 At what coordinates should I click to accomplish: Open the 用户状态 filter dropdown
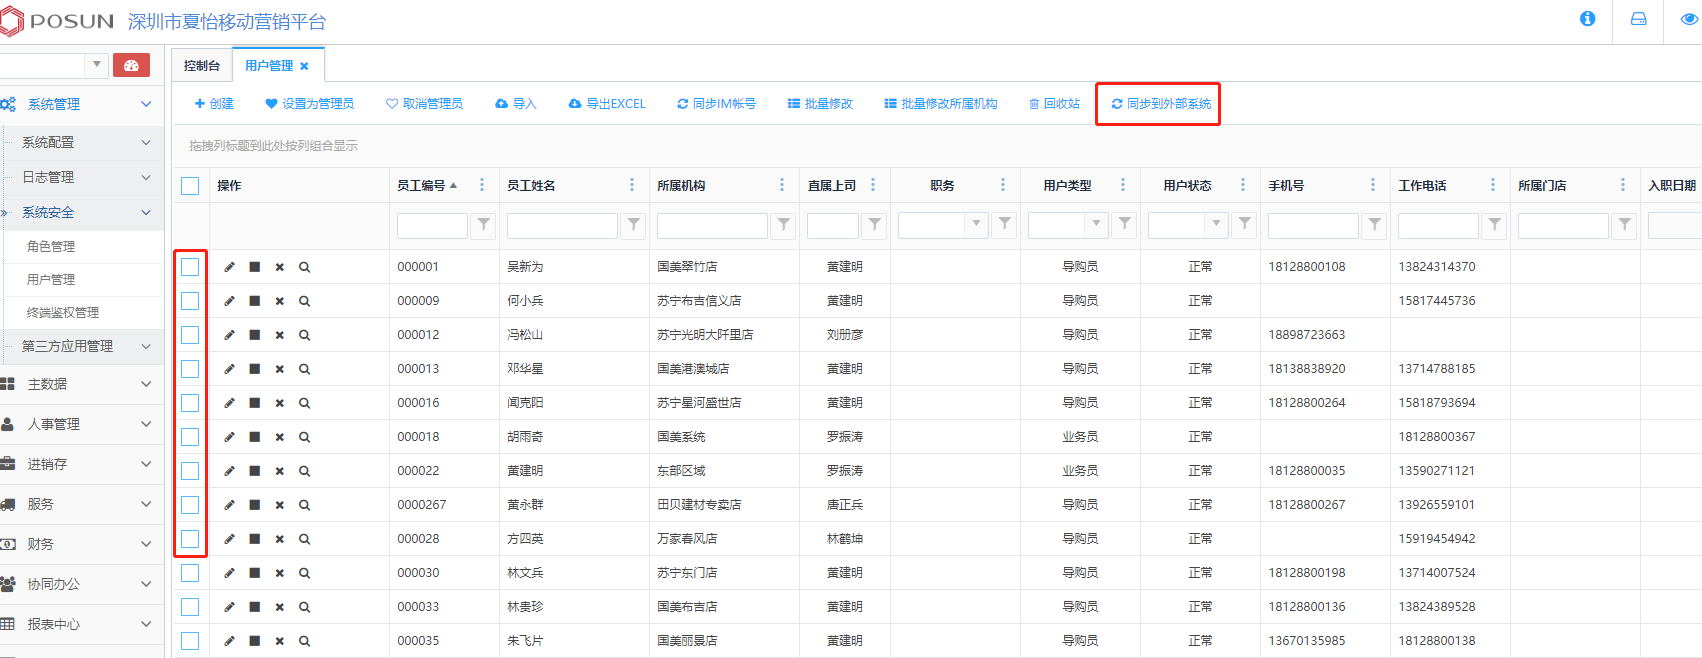(x=1216, y=225)
